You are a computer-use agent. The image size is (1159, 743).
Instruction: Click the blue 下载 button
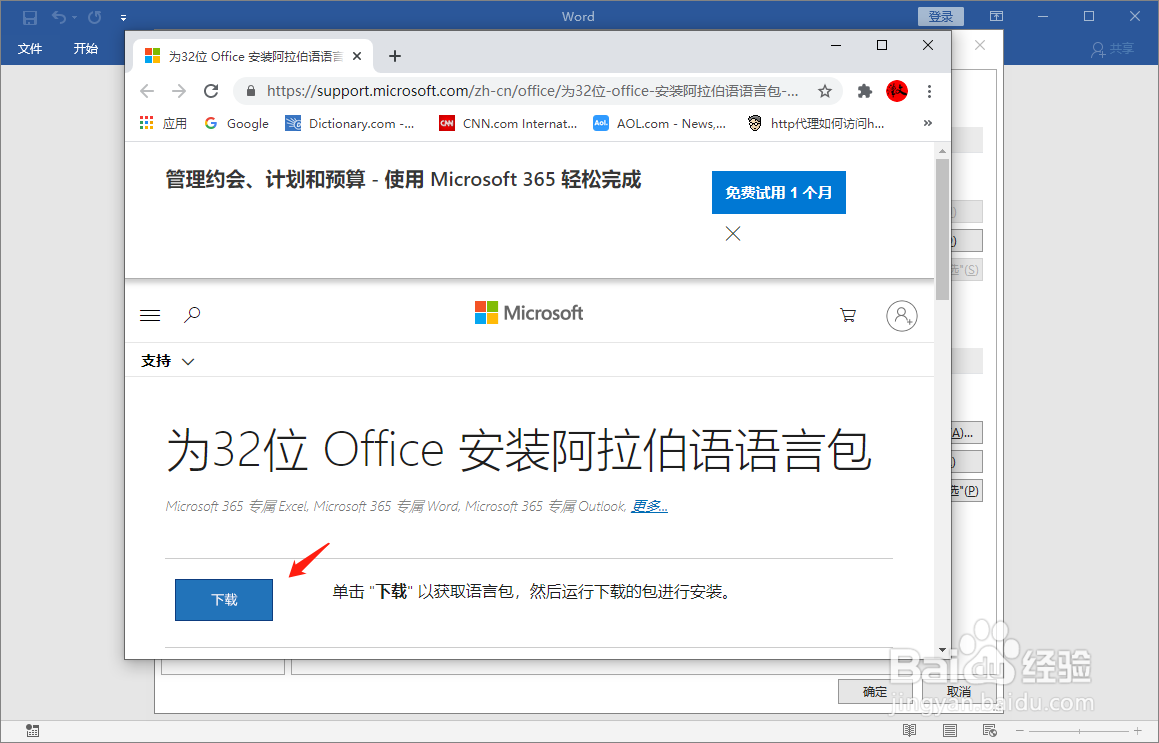tap(224, 600)
